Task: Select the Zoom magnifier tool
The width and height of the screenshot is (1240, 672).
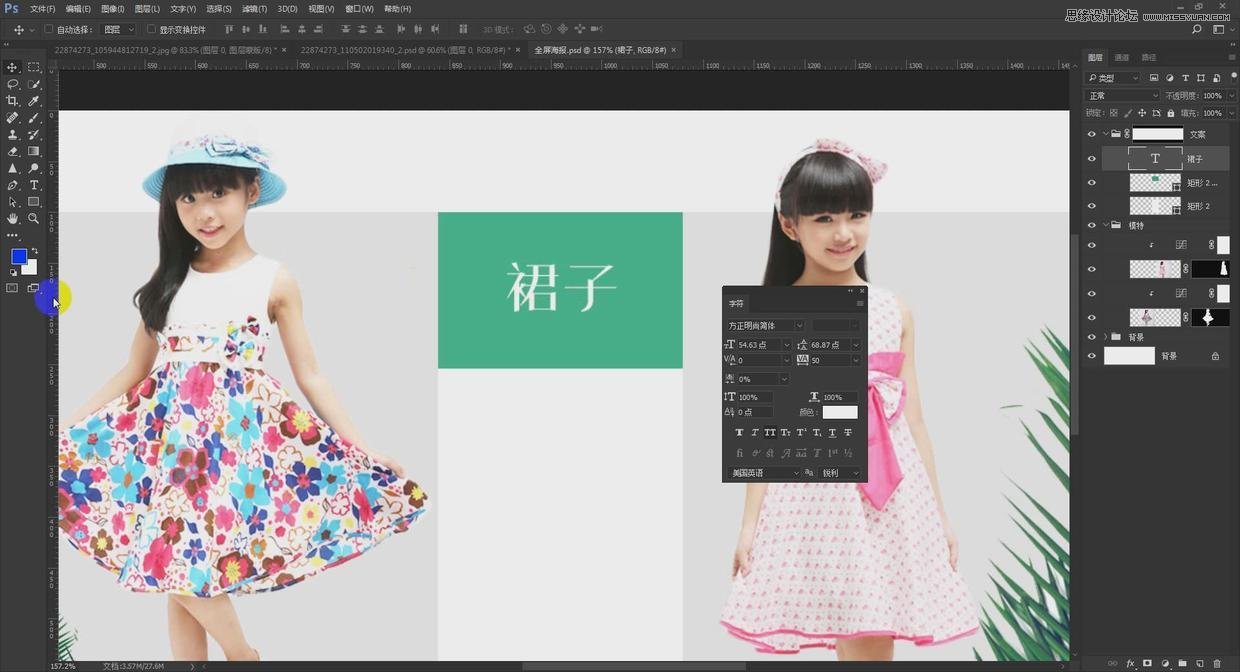Action: pyautogui.click(x=34, y=218)
